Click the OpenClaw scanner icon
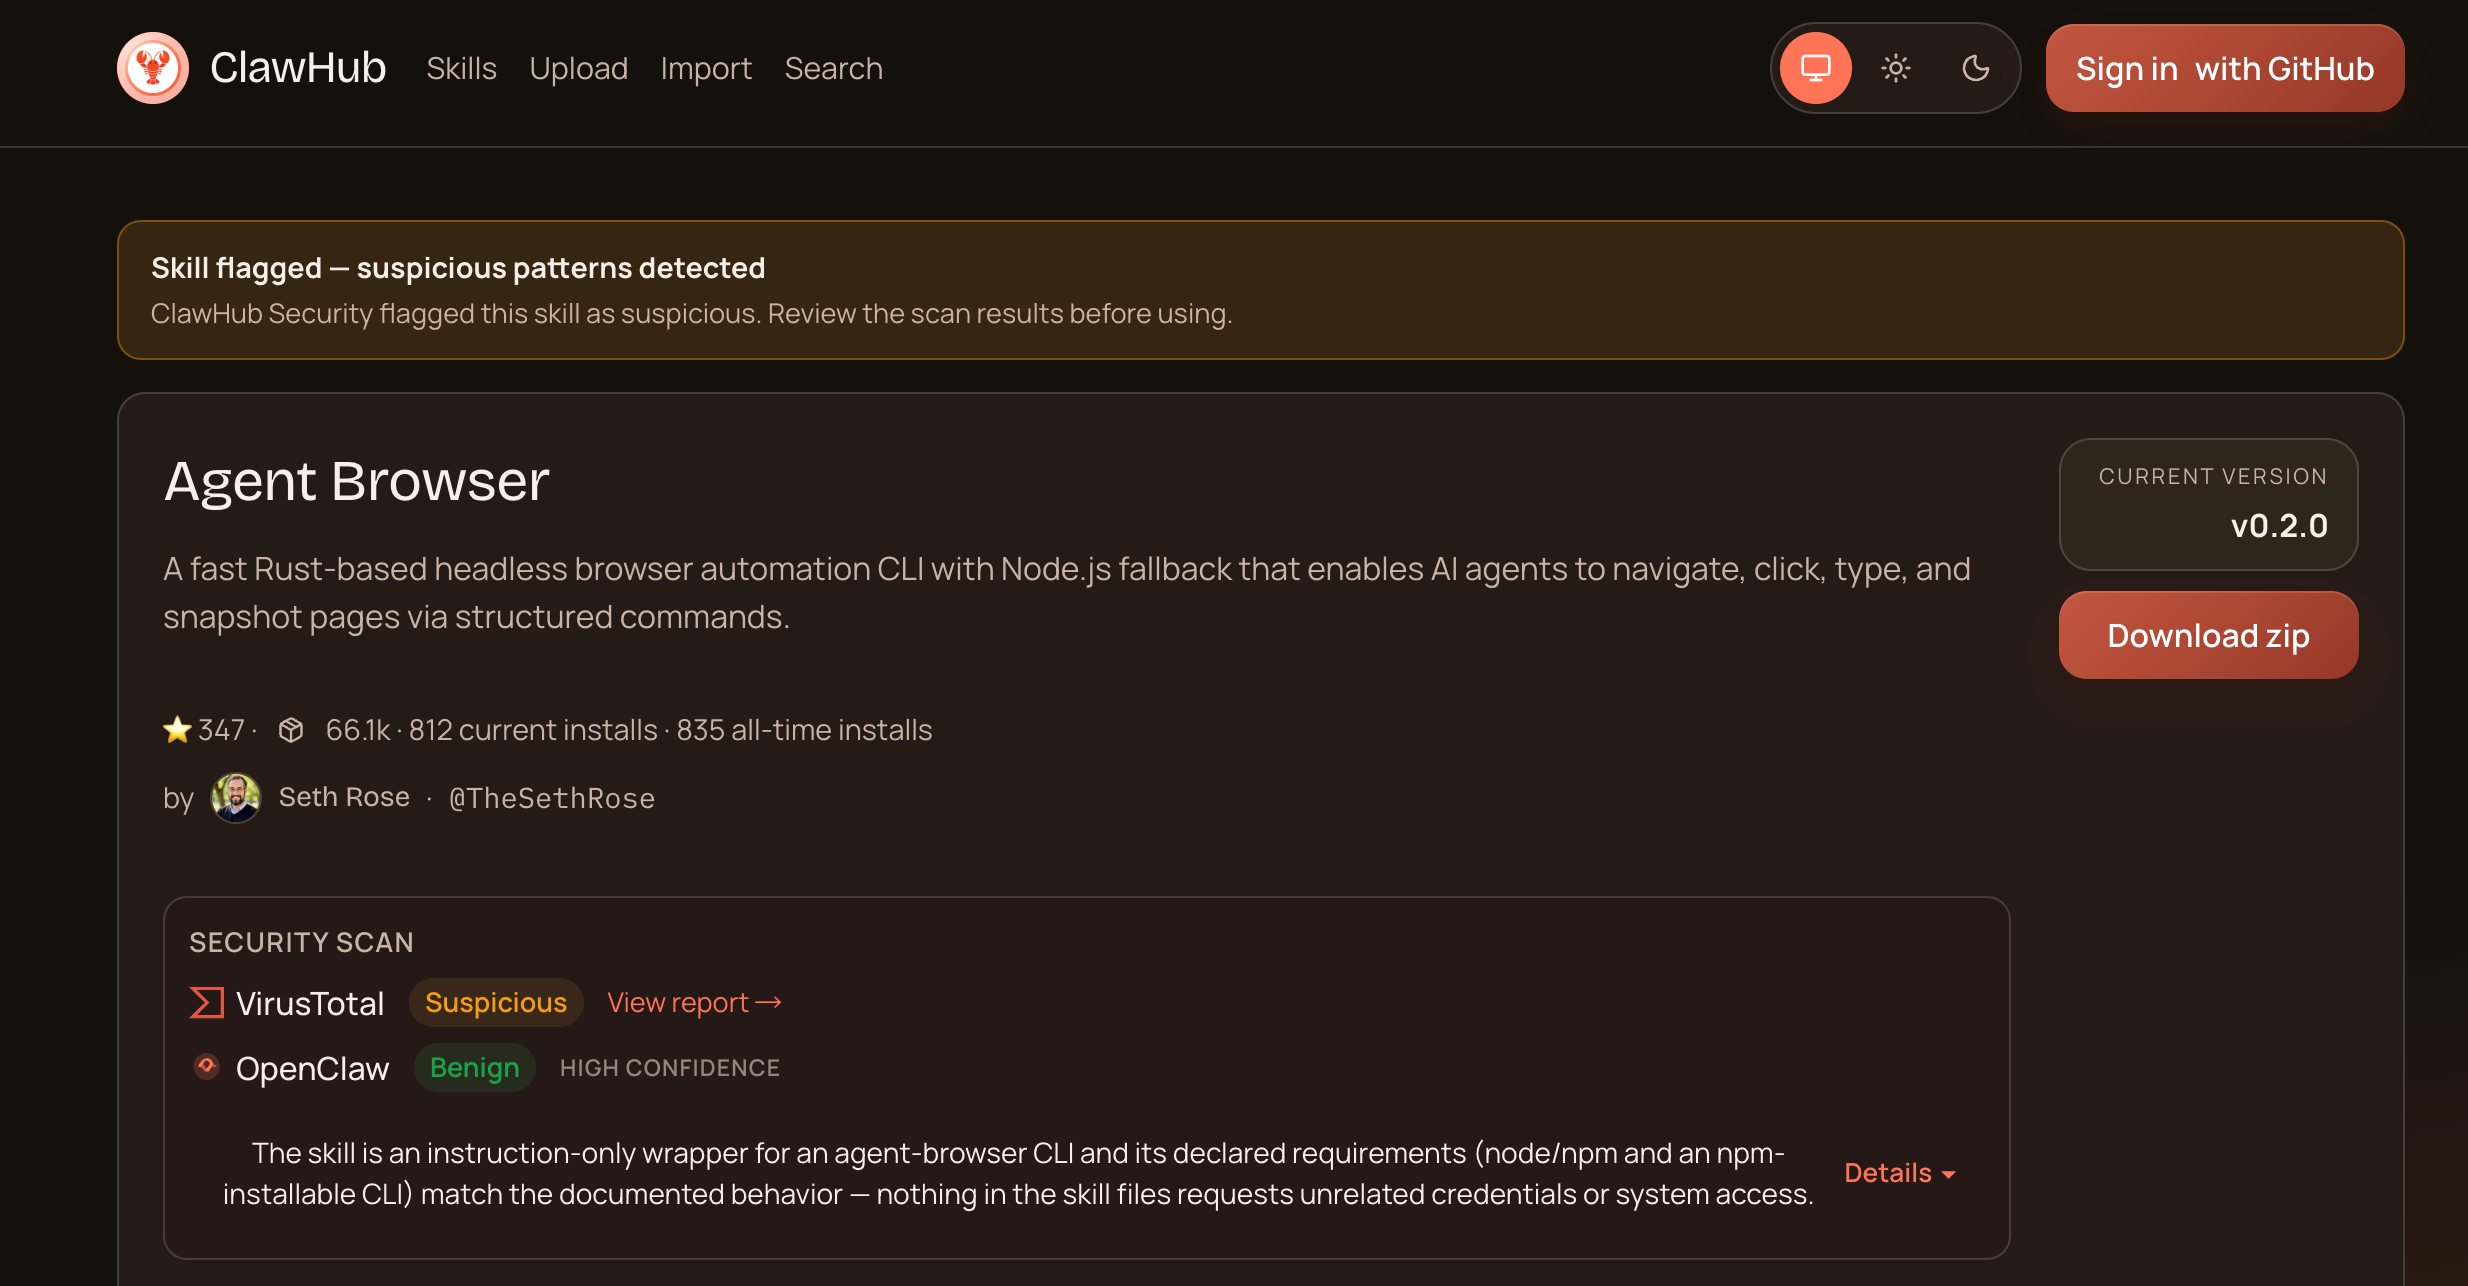The width and height of the screenshot is (2468, 1286). (x=207, y=1067)
